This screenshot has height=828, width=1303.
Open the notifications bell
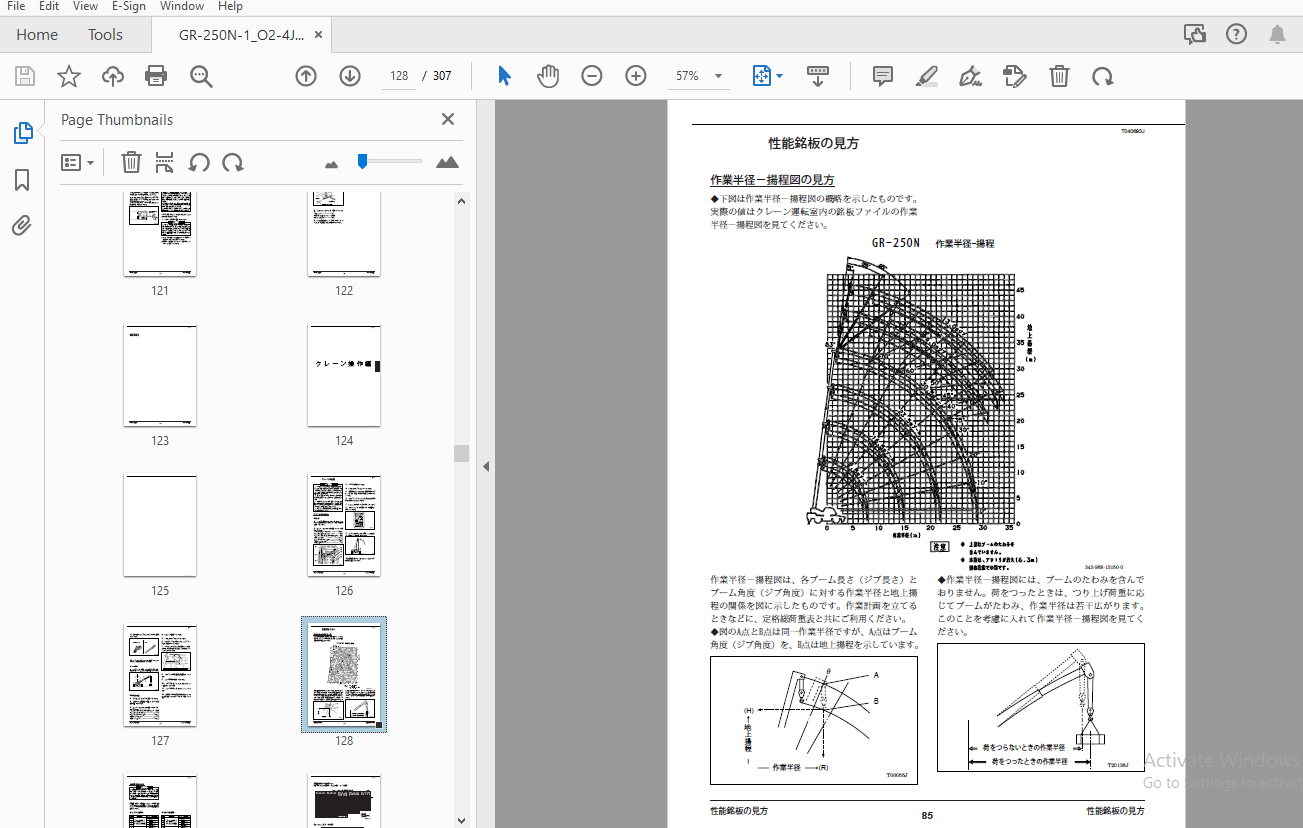1277,34
